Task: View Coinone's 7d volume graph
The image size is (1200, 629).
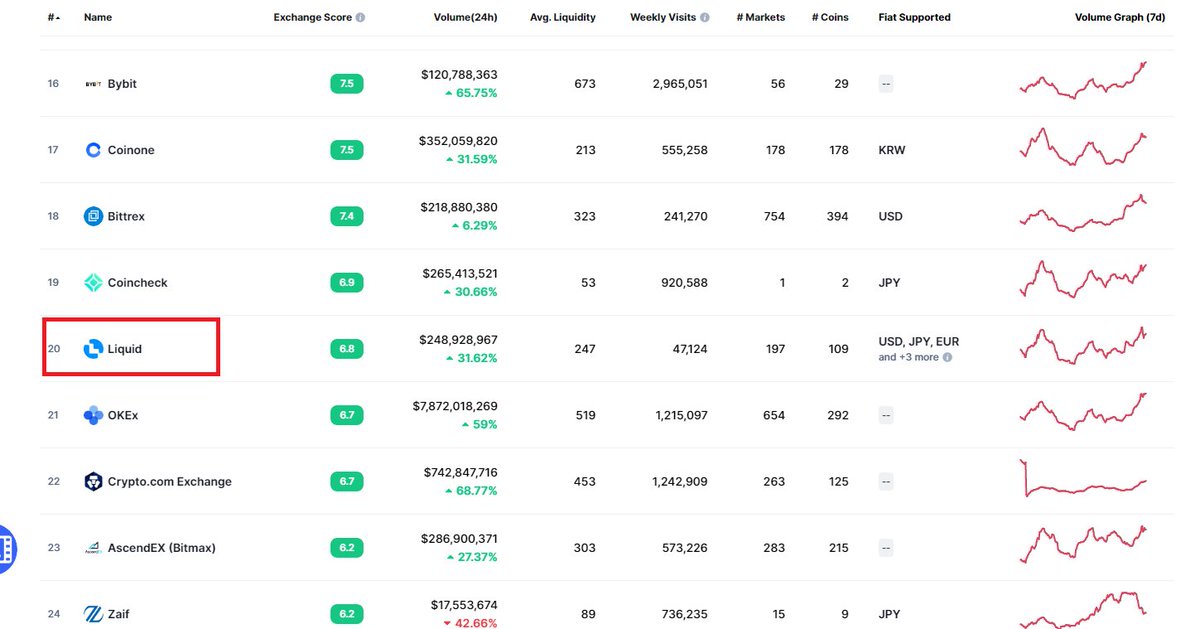Action: pyautogui.click(x=1083, y=148)
